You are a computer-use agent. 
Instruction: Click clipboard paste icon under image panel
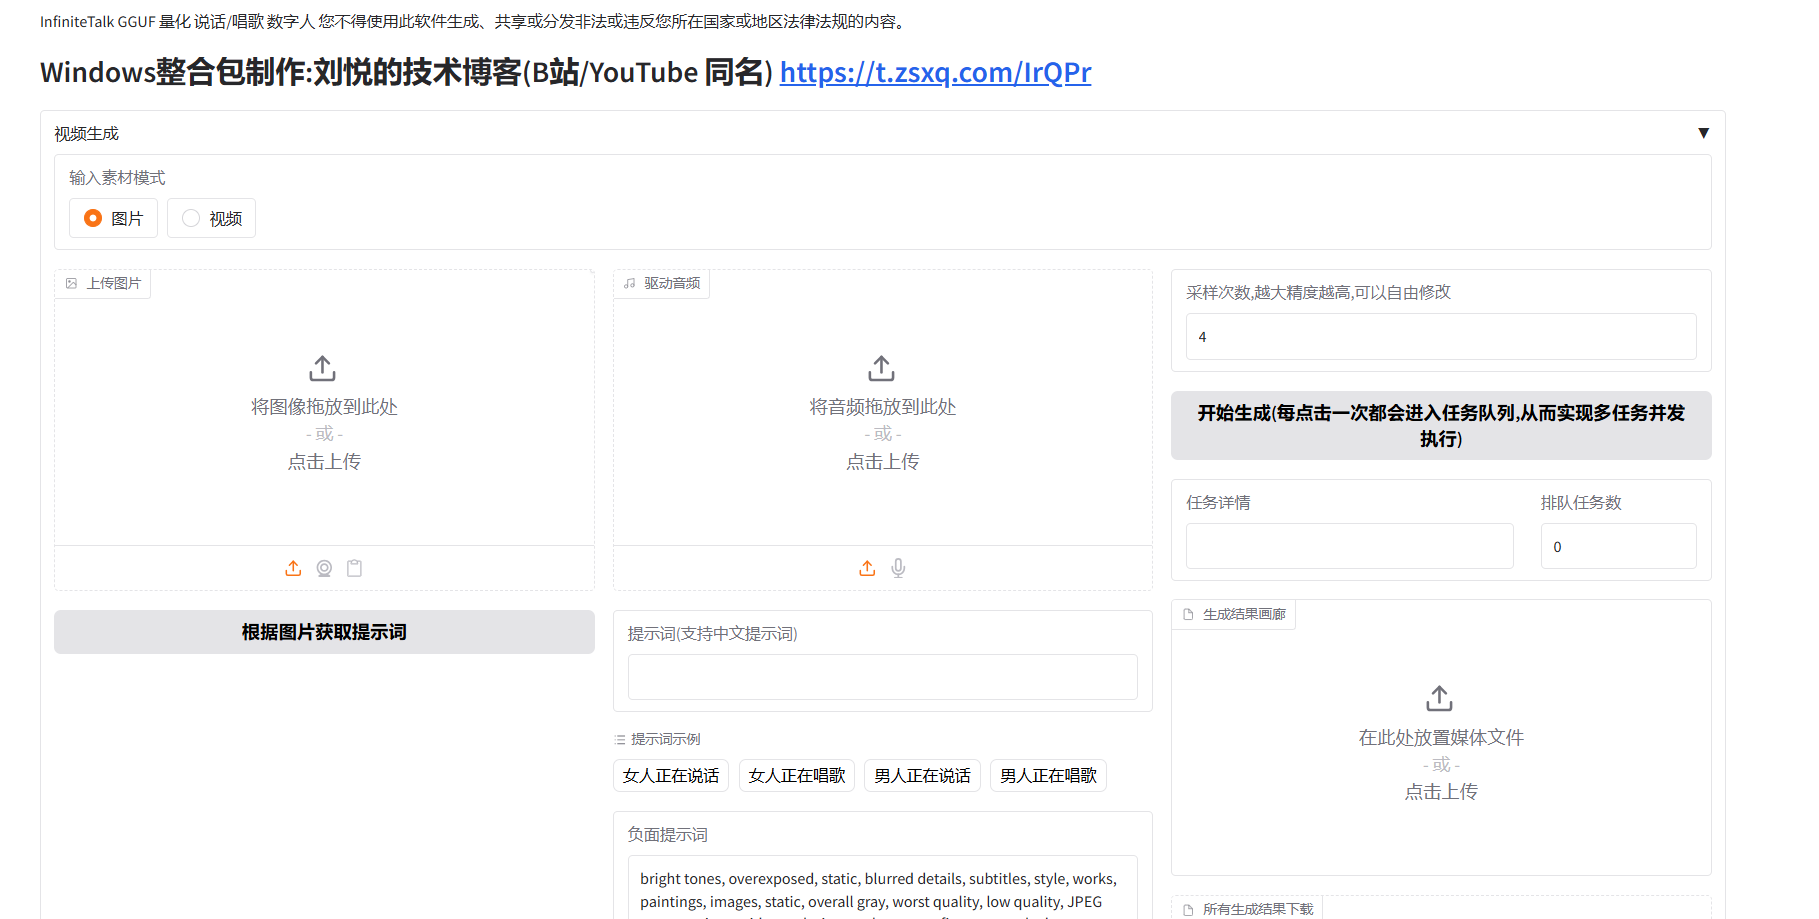tap(354, 568)
